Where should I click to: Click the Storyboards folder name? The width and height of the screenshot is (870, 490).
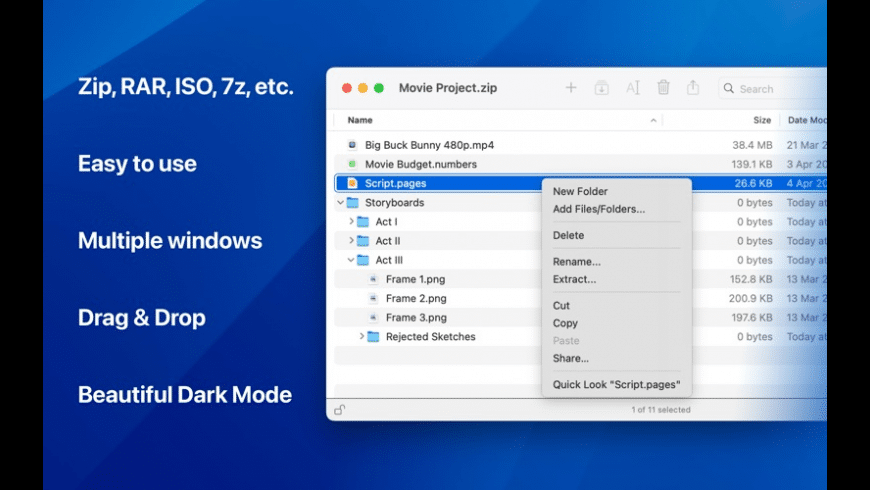(394, 203)
